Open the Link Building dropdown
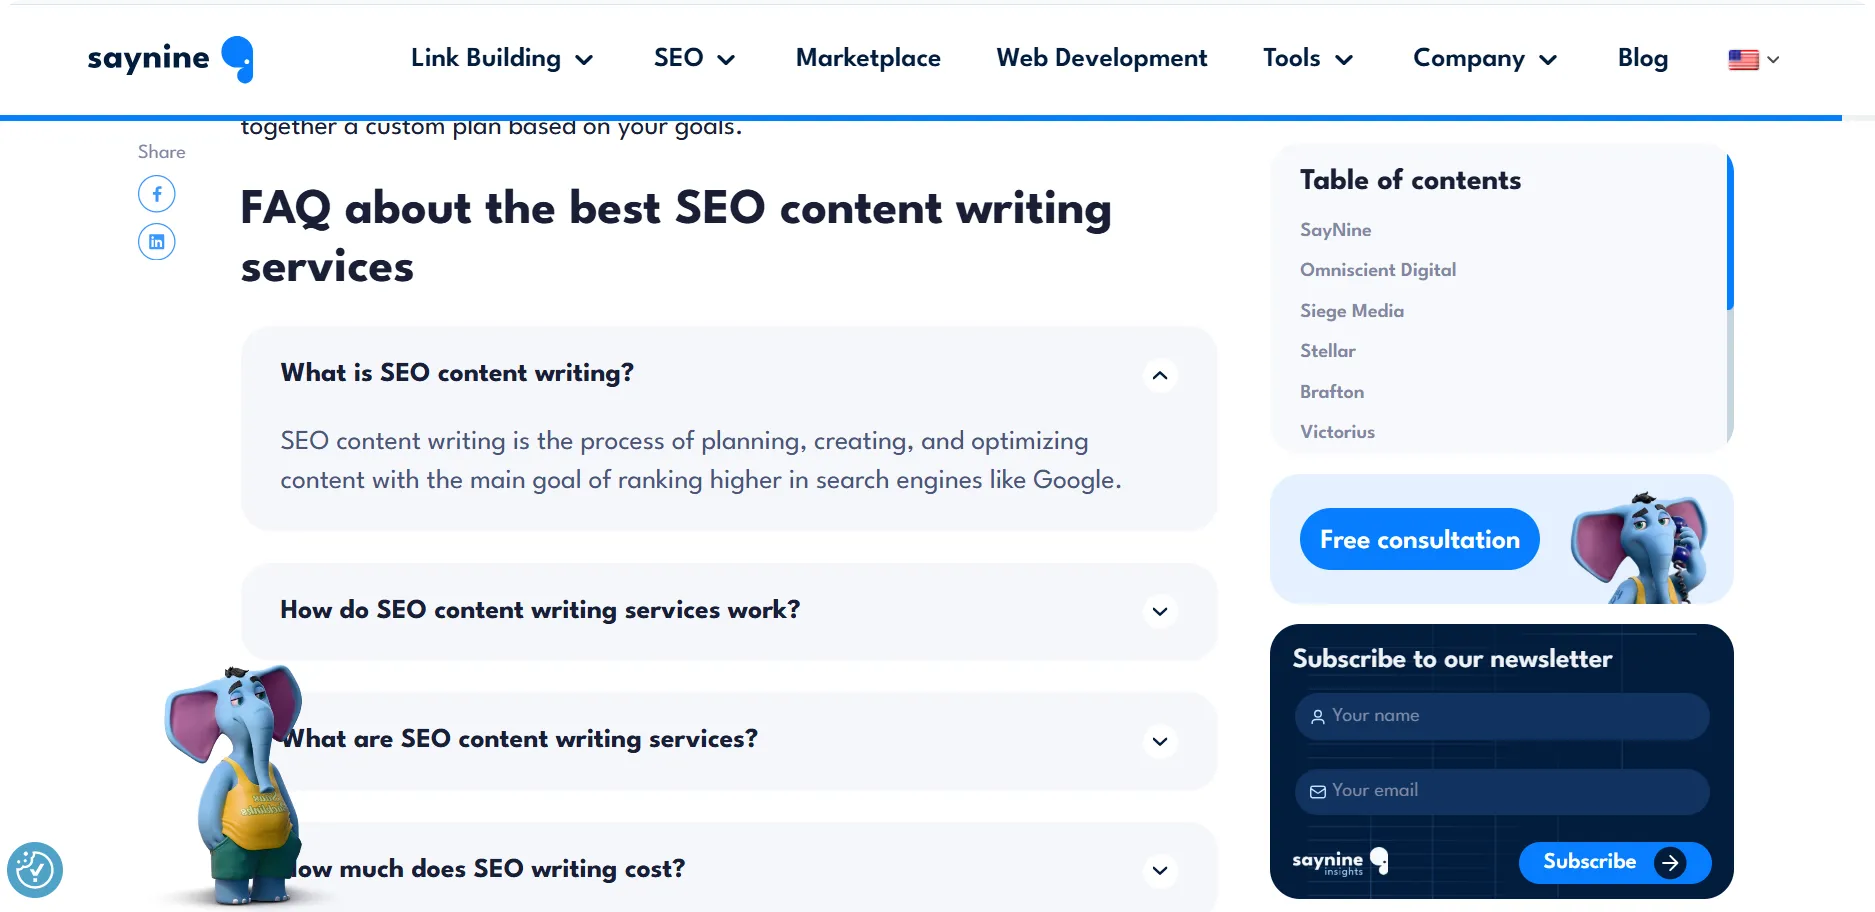The image size is (1875, 912). click(x=500, y=59)
